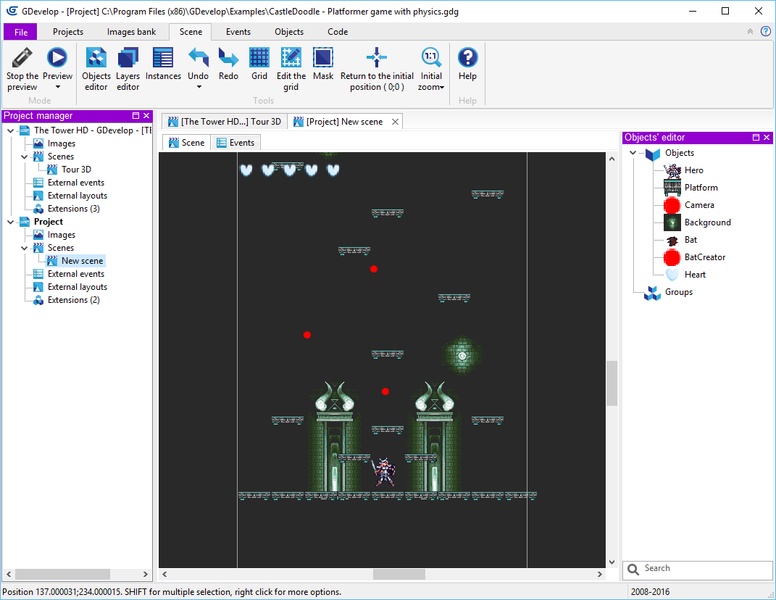The image size is (776, 600).
Task: Select the Events sub-tab of scene
Action: click(x=235, y=143)
